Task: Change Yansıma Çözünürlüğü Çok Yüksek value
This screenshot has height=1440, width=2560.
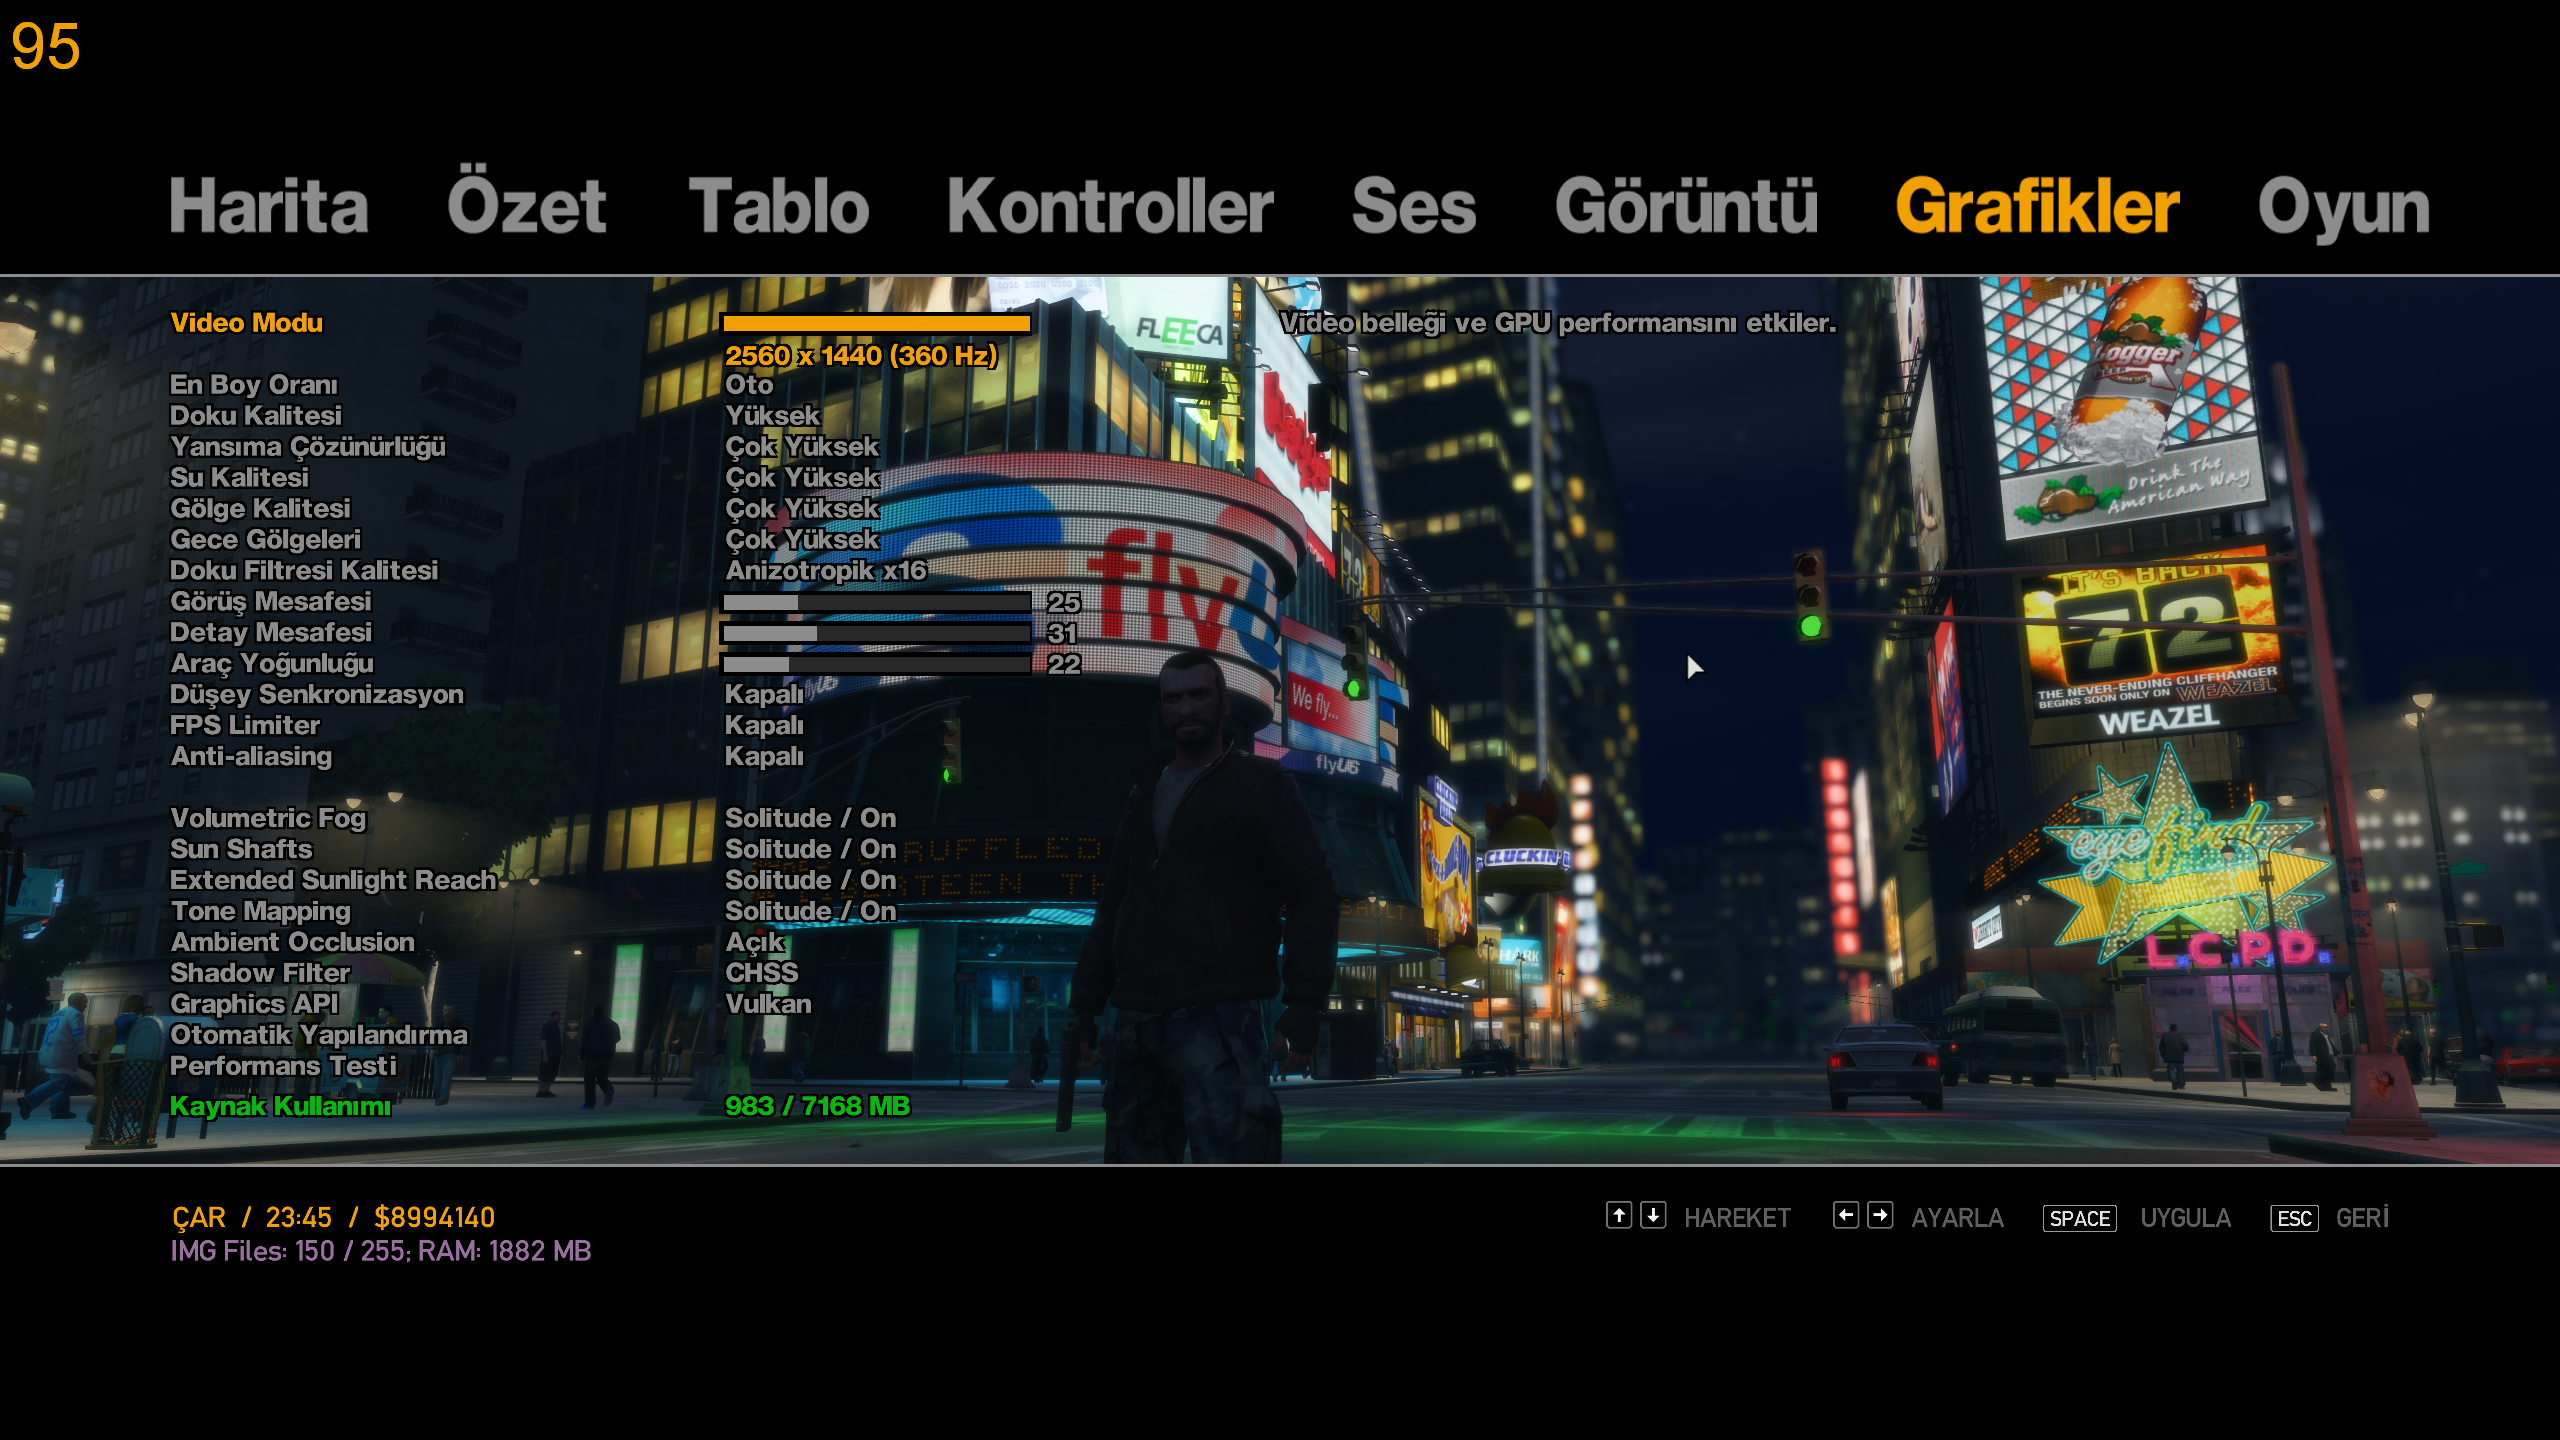Action: 802,447
